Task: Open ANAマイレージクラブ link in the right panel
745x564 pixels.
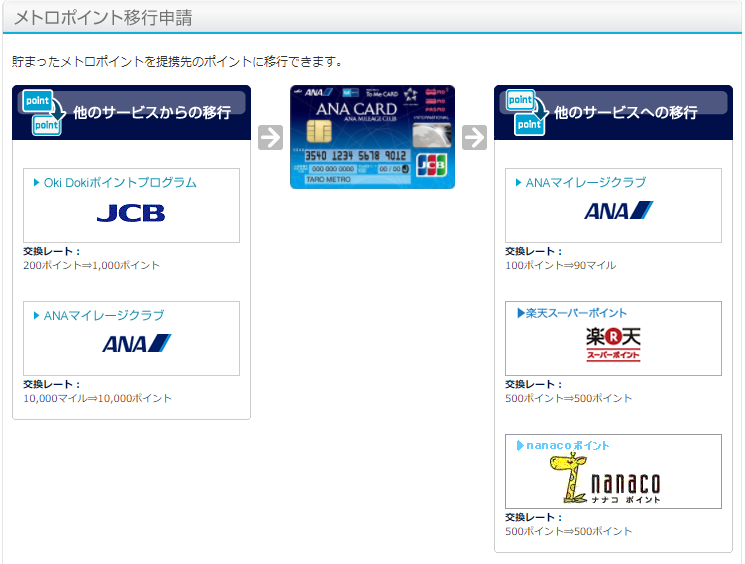Action: 585,182
